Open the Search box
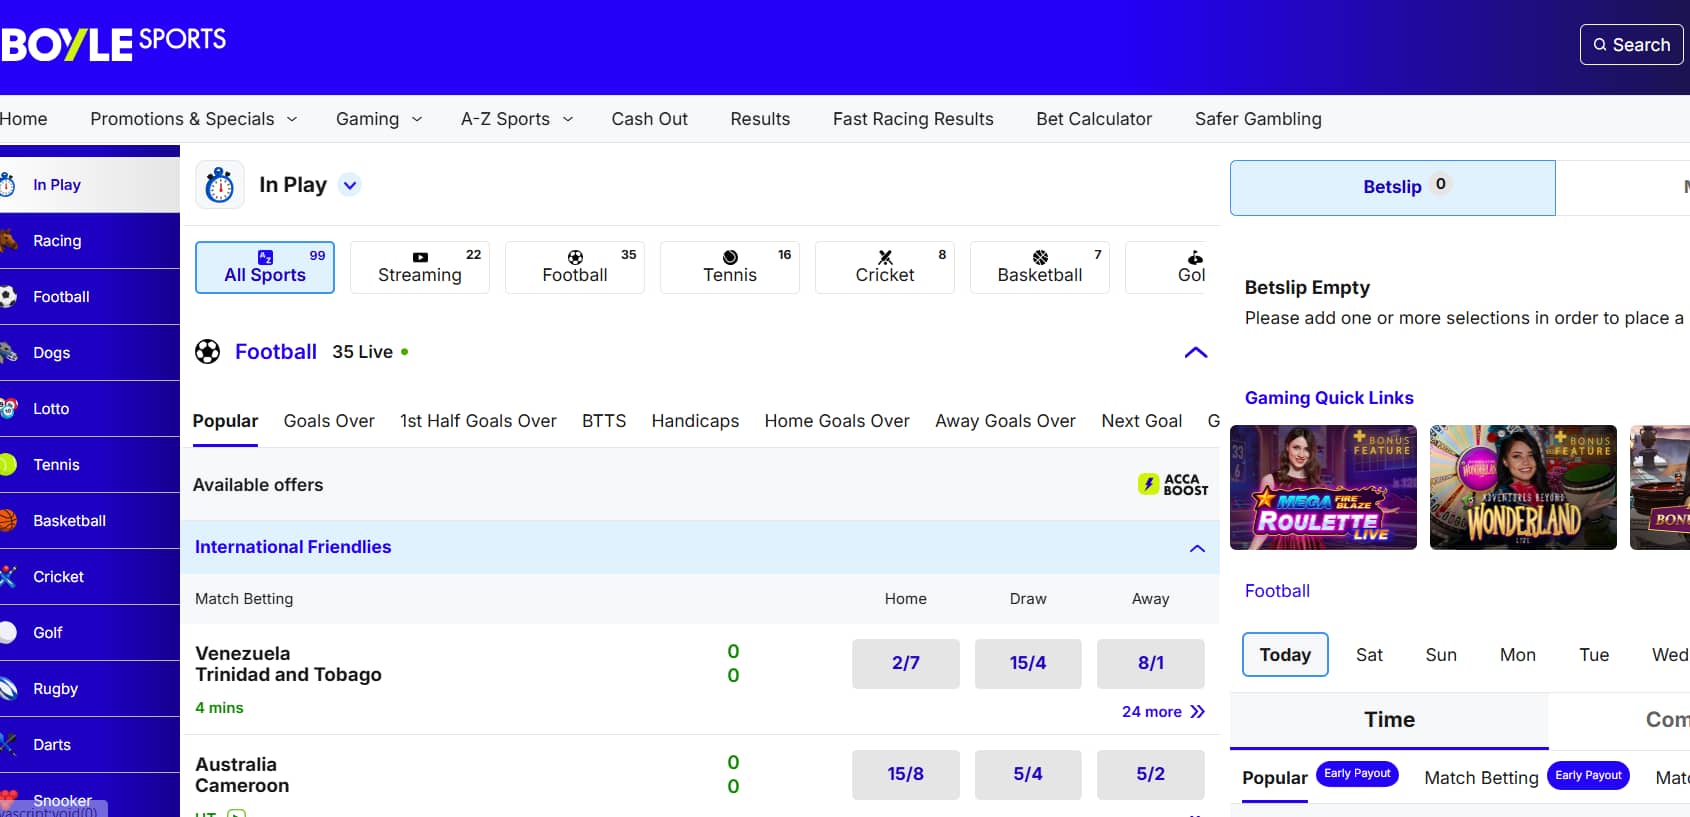 point(1632,45)
